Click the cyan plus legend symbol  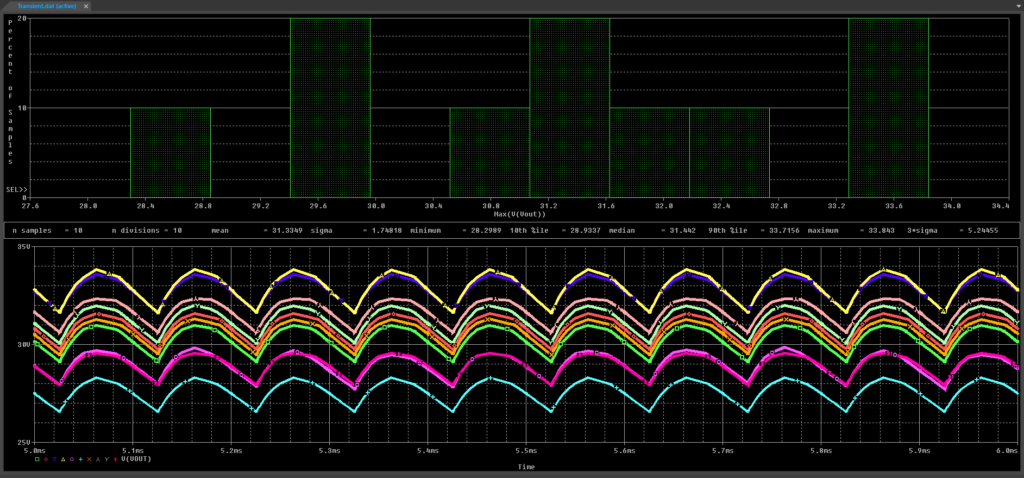click(x=80, y=459)
